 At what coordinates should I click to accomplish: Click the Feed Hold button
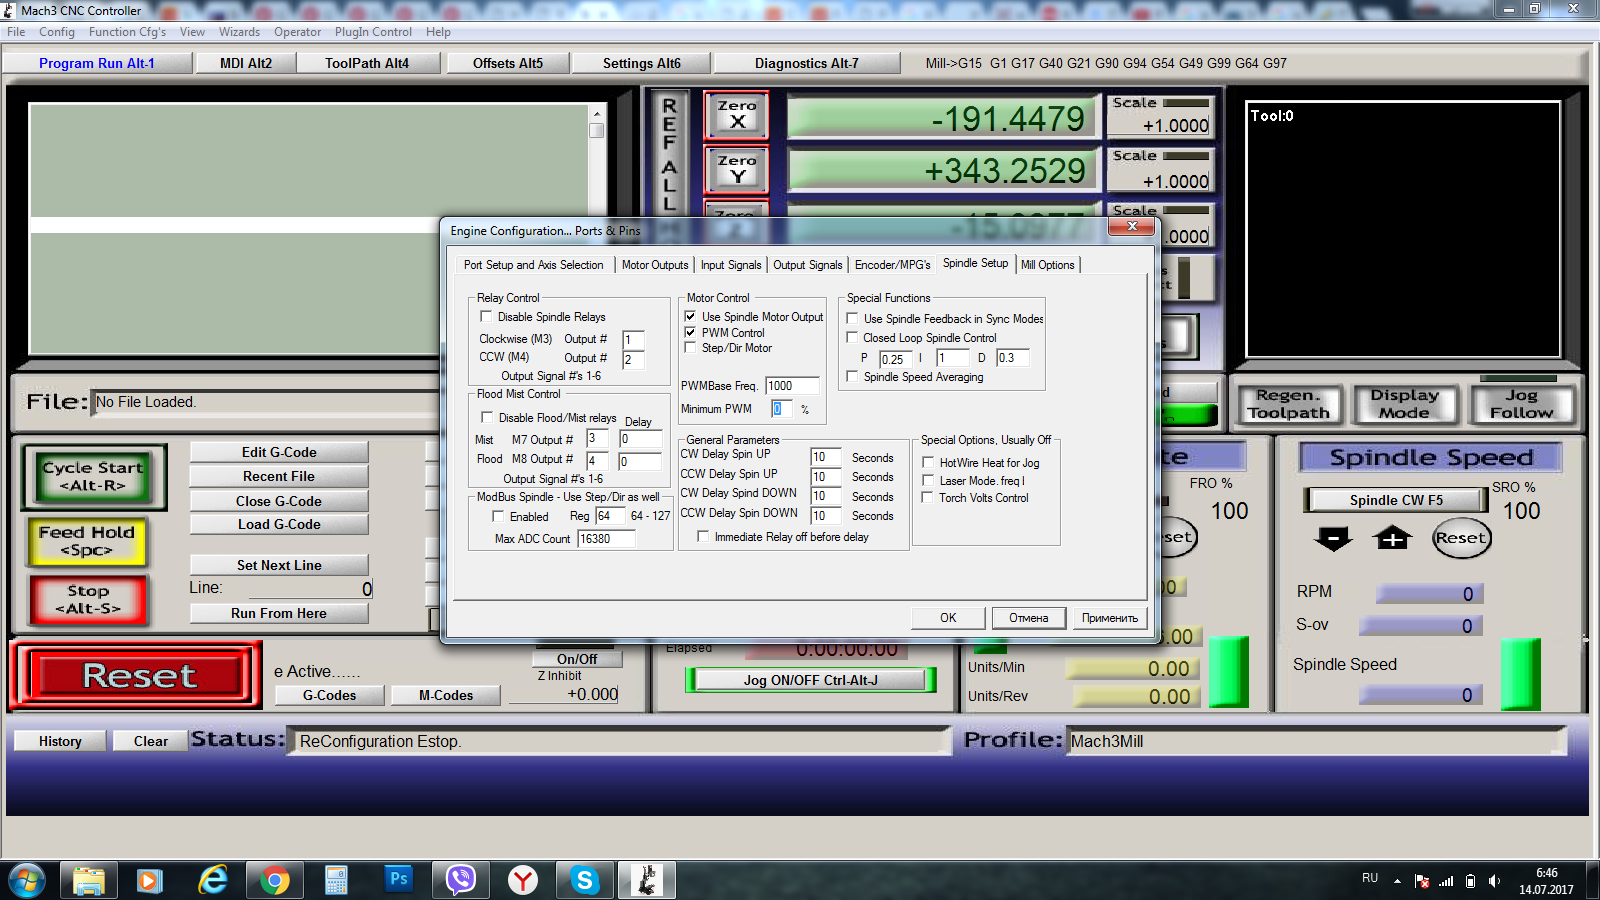(x=87, y=541)
